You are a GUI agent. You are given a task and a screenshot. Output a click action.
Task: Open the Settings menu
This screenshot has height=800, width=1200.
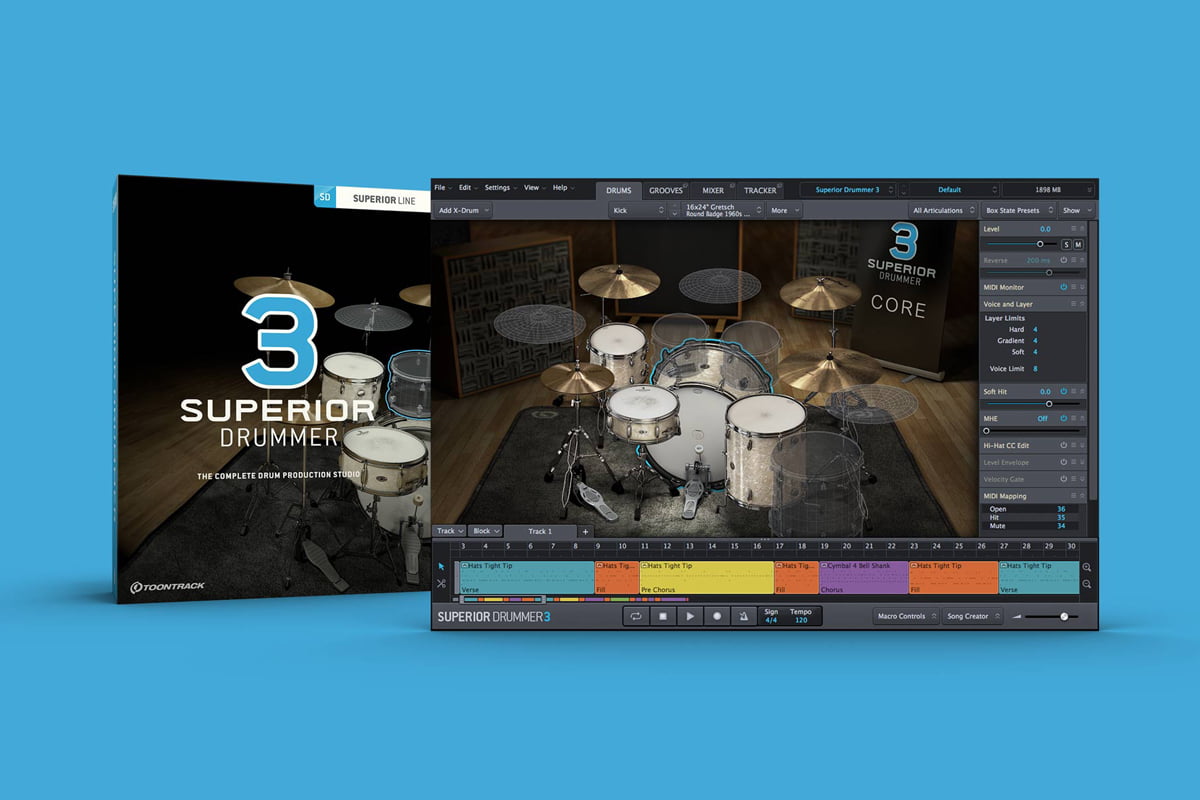(x=500, y=187)
